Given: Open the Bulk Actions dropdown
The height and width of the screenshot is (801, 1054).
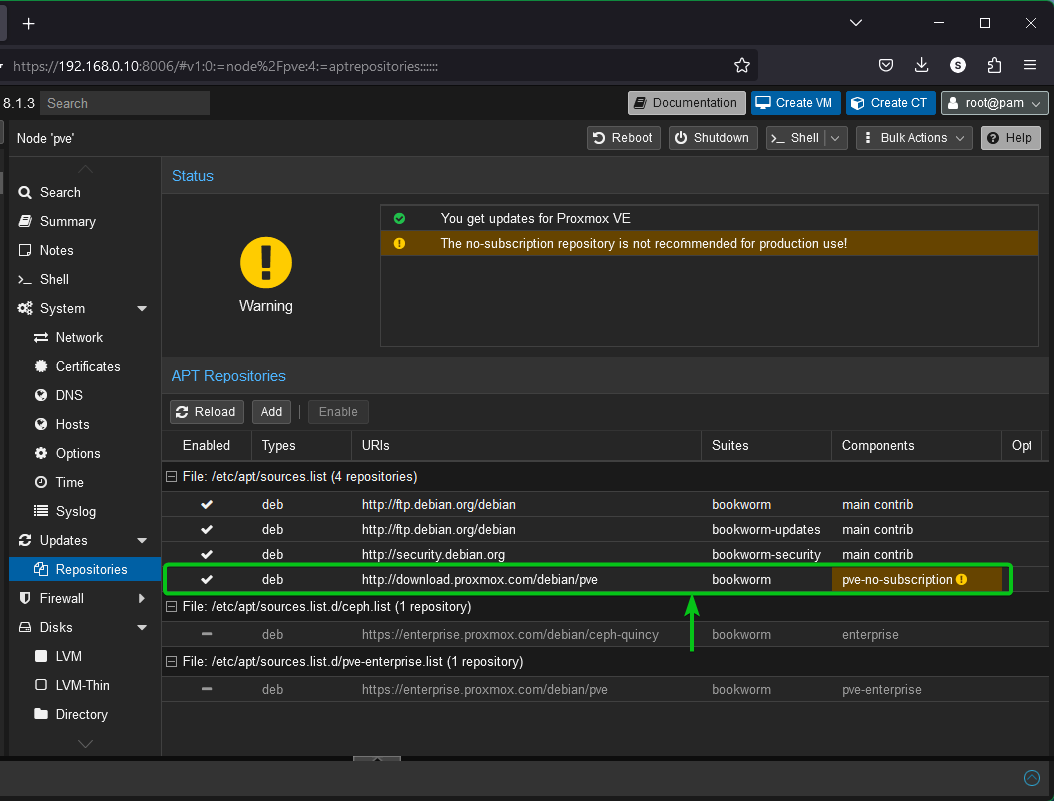Looking at the screenshot, I should click(914, 138).
